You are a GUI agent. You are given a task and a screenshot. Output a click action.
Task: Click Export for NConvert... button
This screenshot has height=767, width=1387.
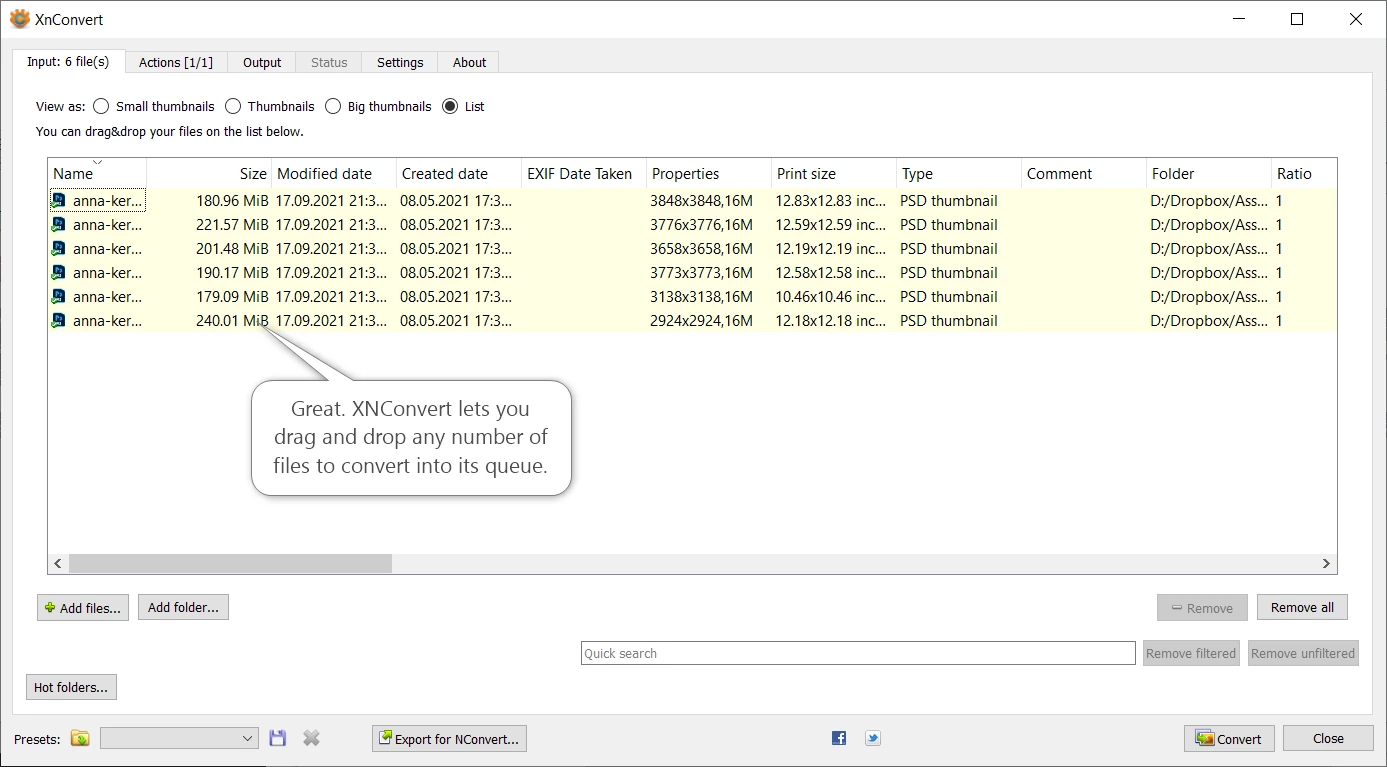[449, 739]
